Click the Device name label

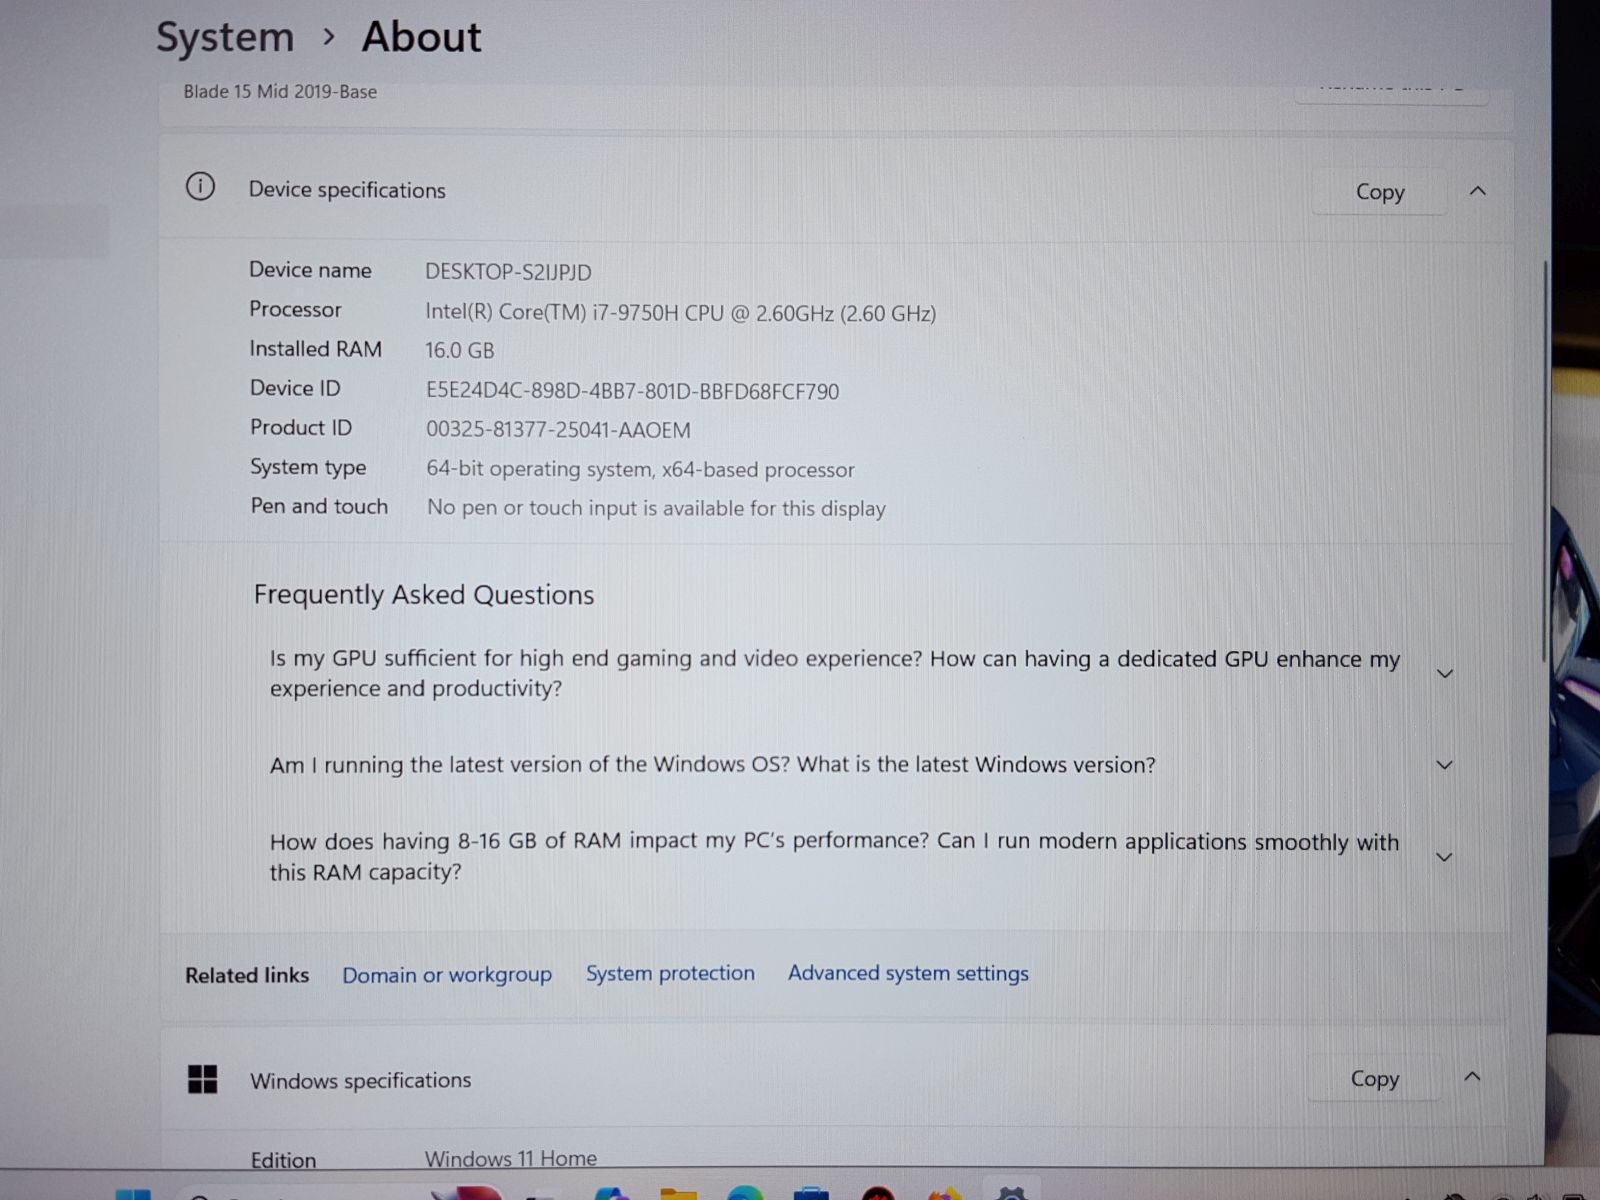tap(310, 270)
